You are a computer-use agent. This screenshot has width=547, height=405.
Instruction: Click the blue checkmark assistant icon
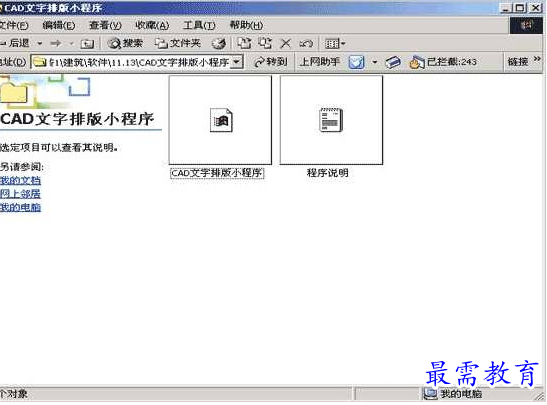357,62
